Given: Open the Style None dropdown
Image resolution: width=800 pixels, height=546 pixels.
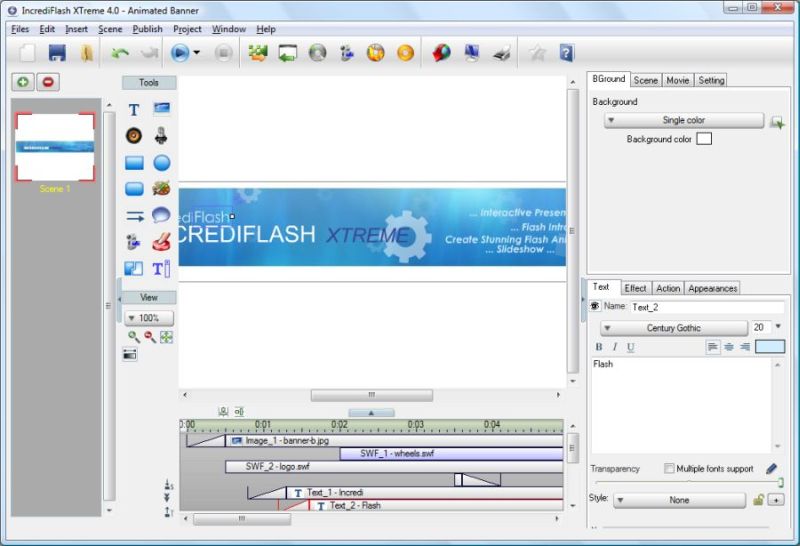Looking at the screenshot, I should (679, 501).
